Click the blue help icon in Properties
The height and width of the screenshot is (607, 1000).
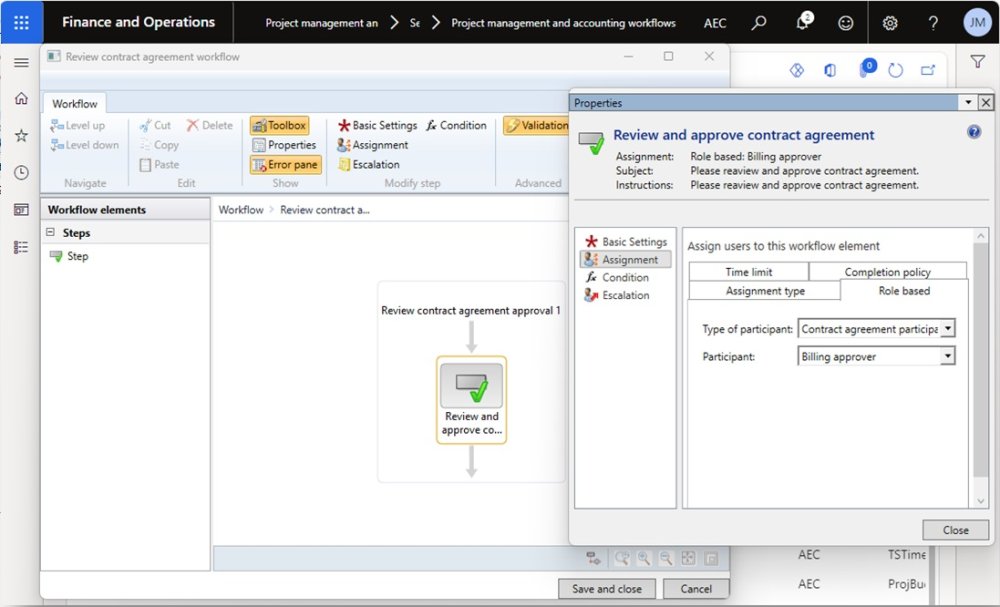974,132
